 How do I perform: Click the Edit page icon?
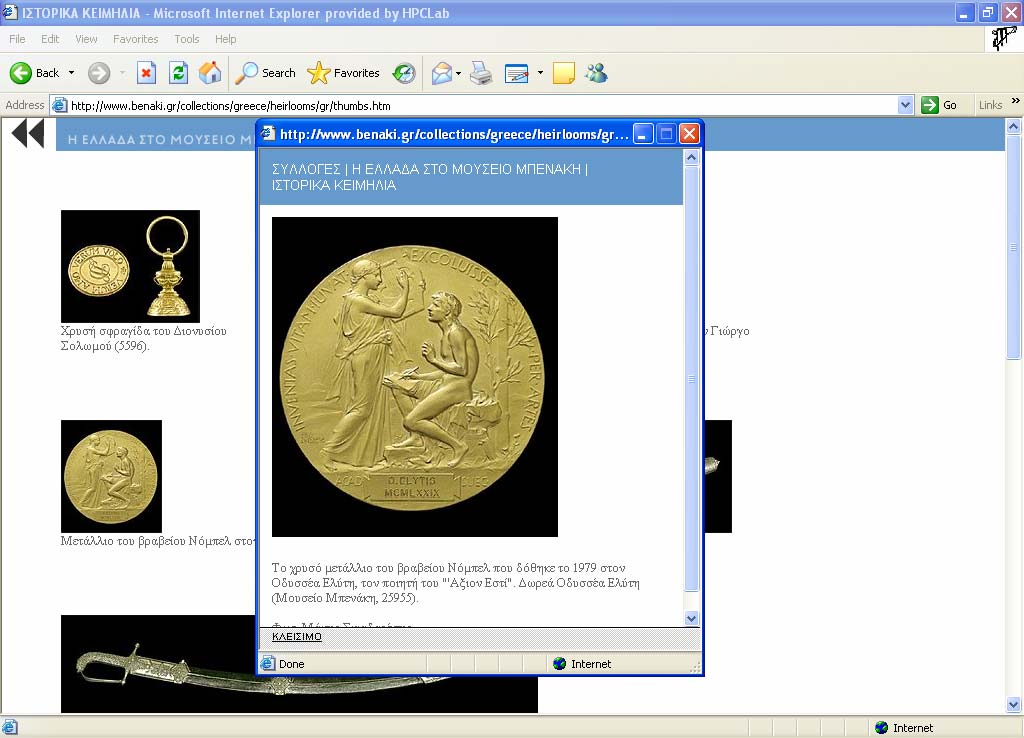coord(517,72)
